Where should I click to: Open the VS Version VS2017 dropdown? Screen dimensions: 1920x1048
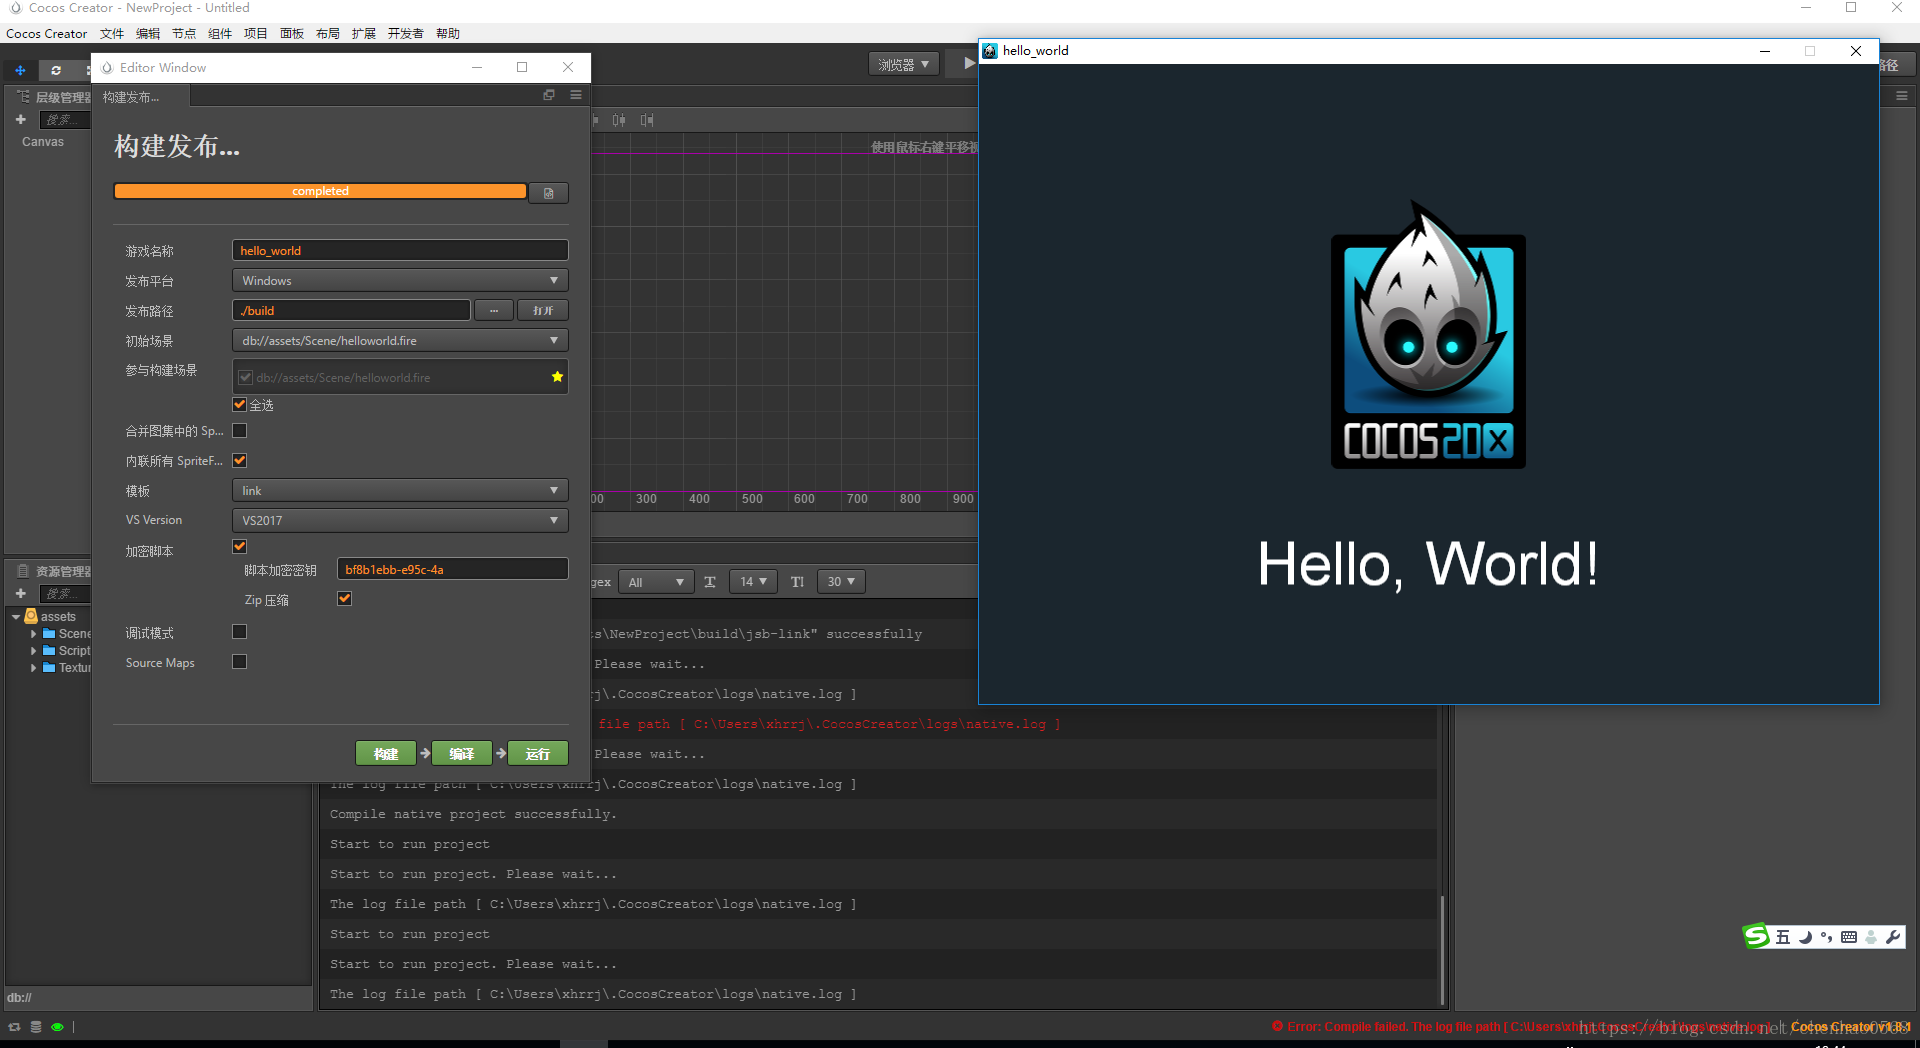point(400,521)
